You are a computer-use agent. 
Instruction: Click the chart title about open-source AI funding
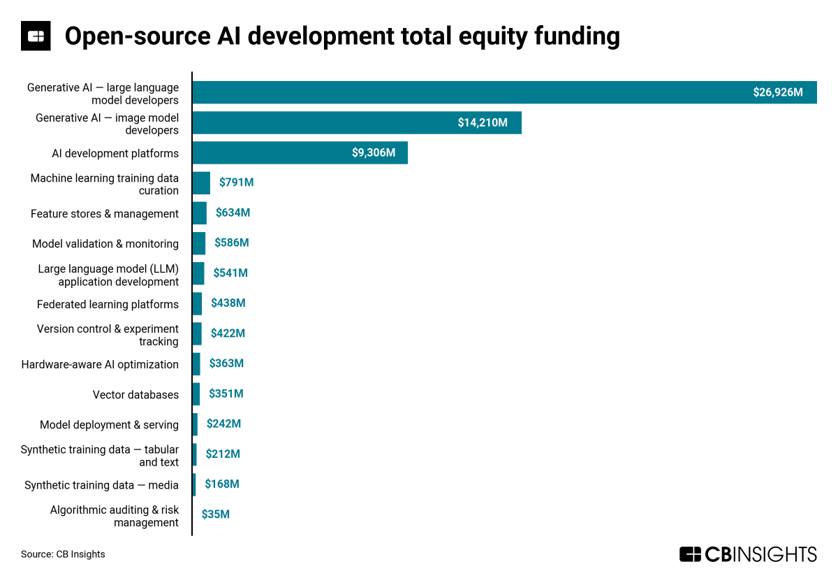click(x=342, y=37)
